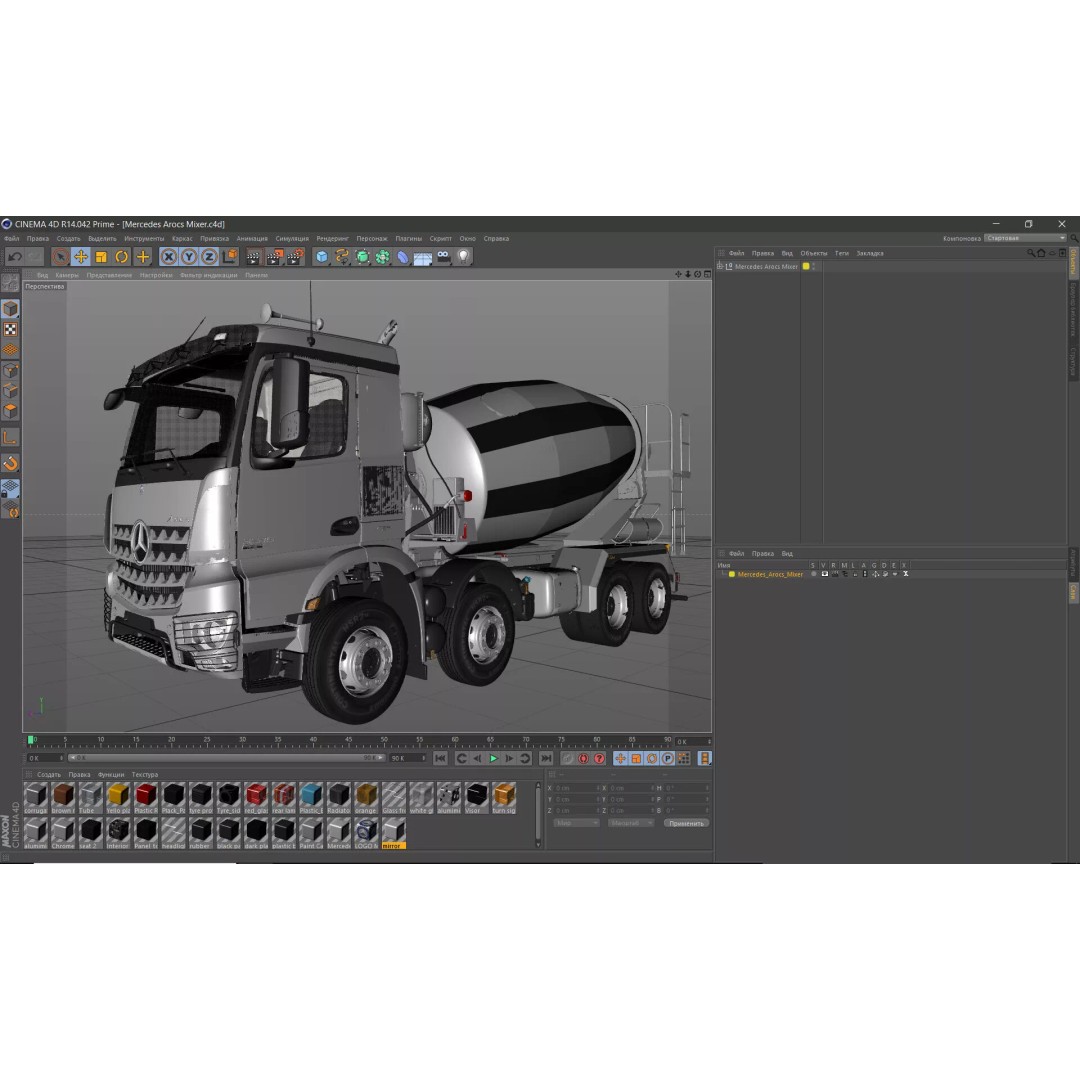Open the Стартовая layout dropdown
Screen dimensions: 1080x1080
(1025, 238)
